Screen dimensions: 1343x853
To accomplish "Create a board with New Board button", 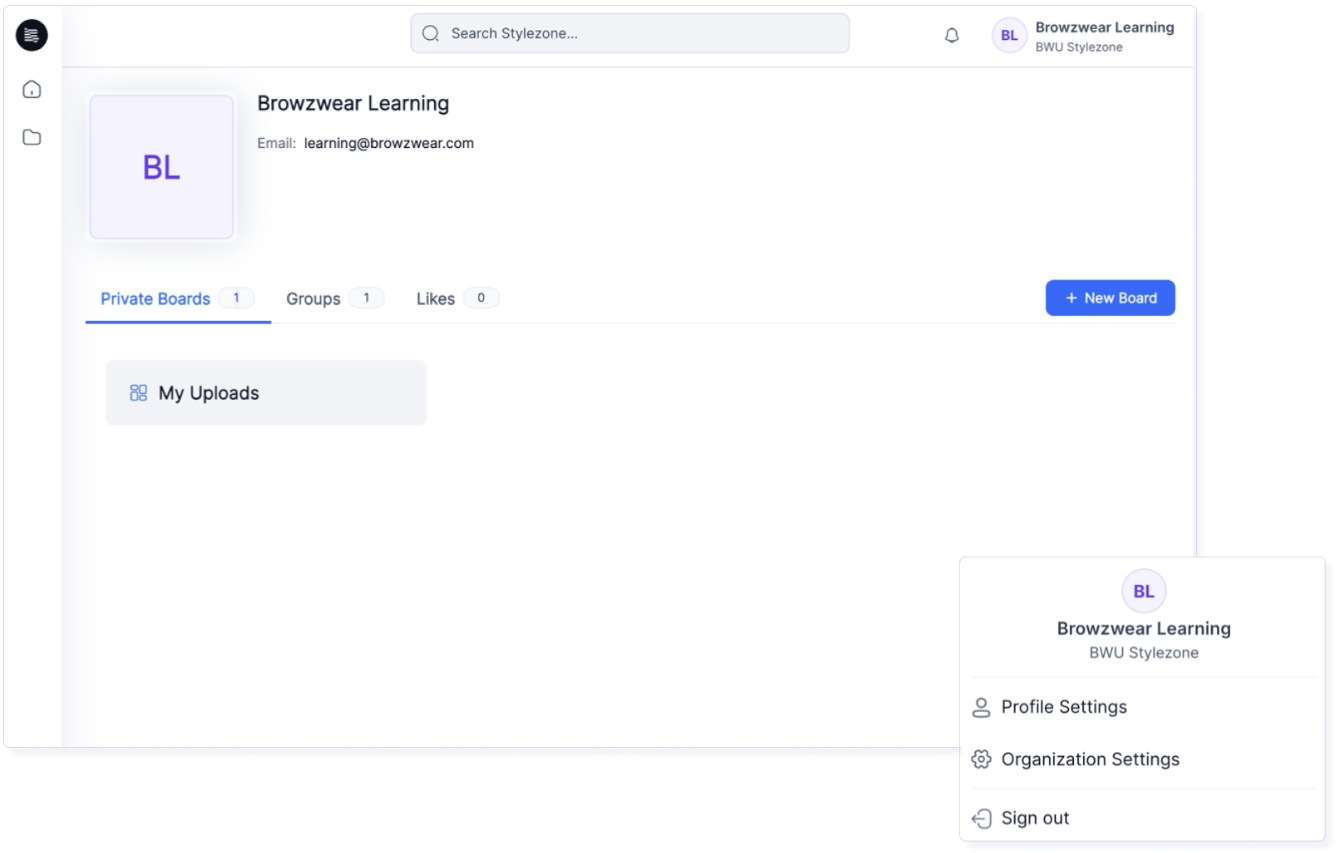I will (x=1110, y=298).
